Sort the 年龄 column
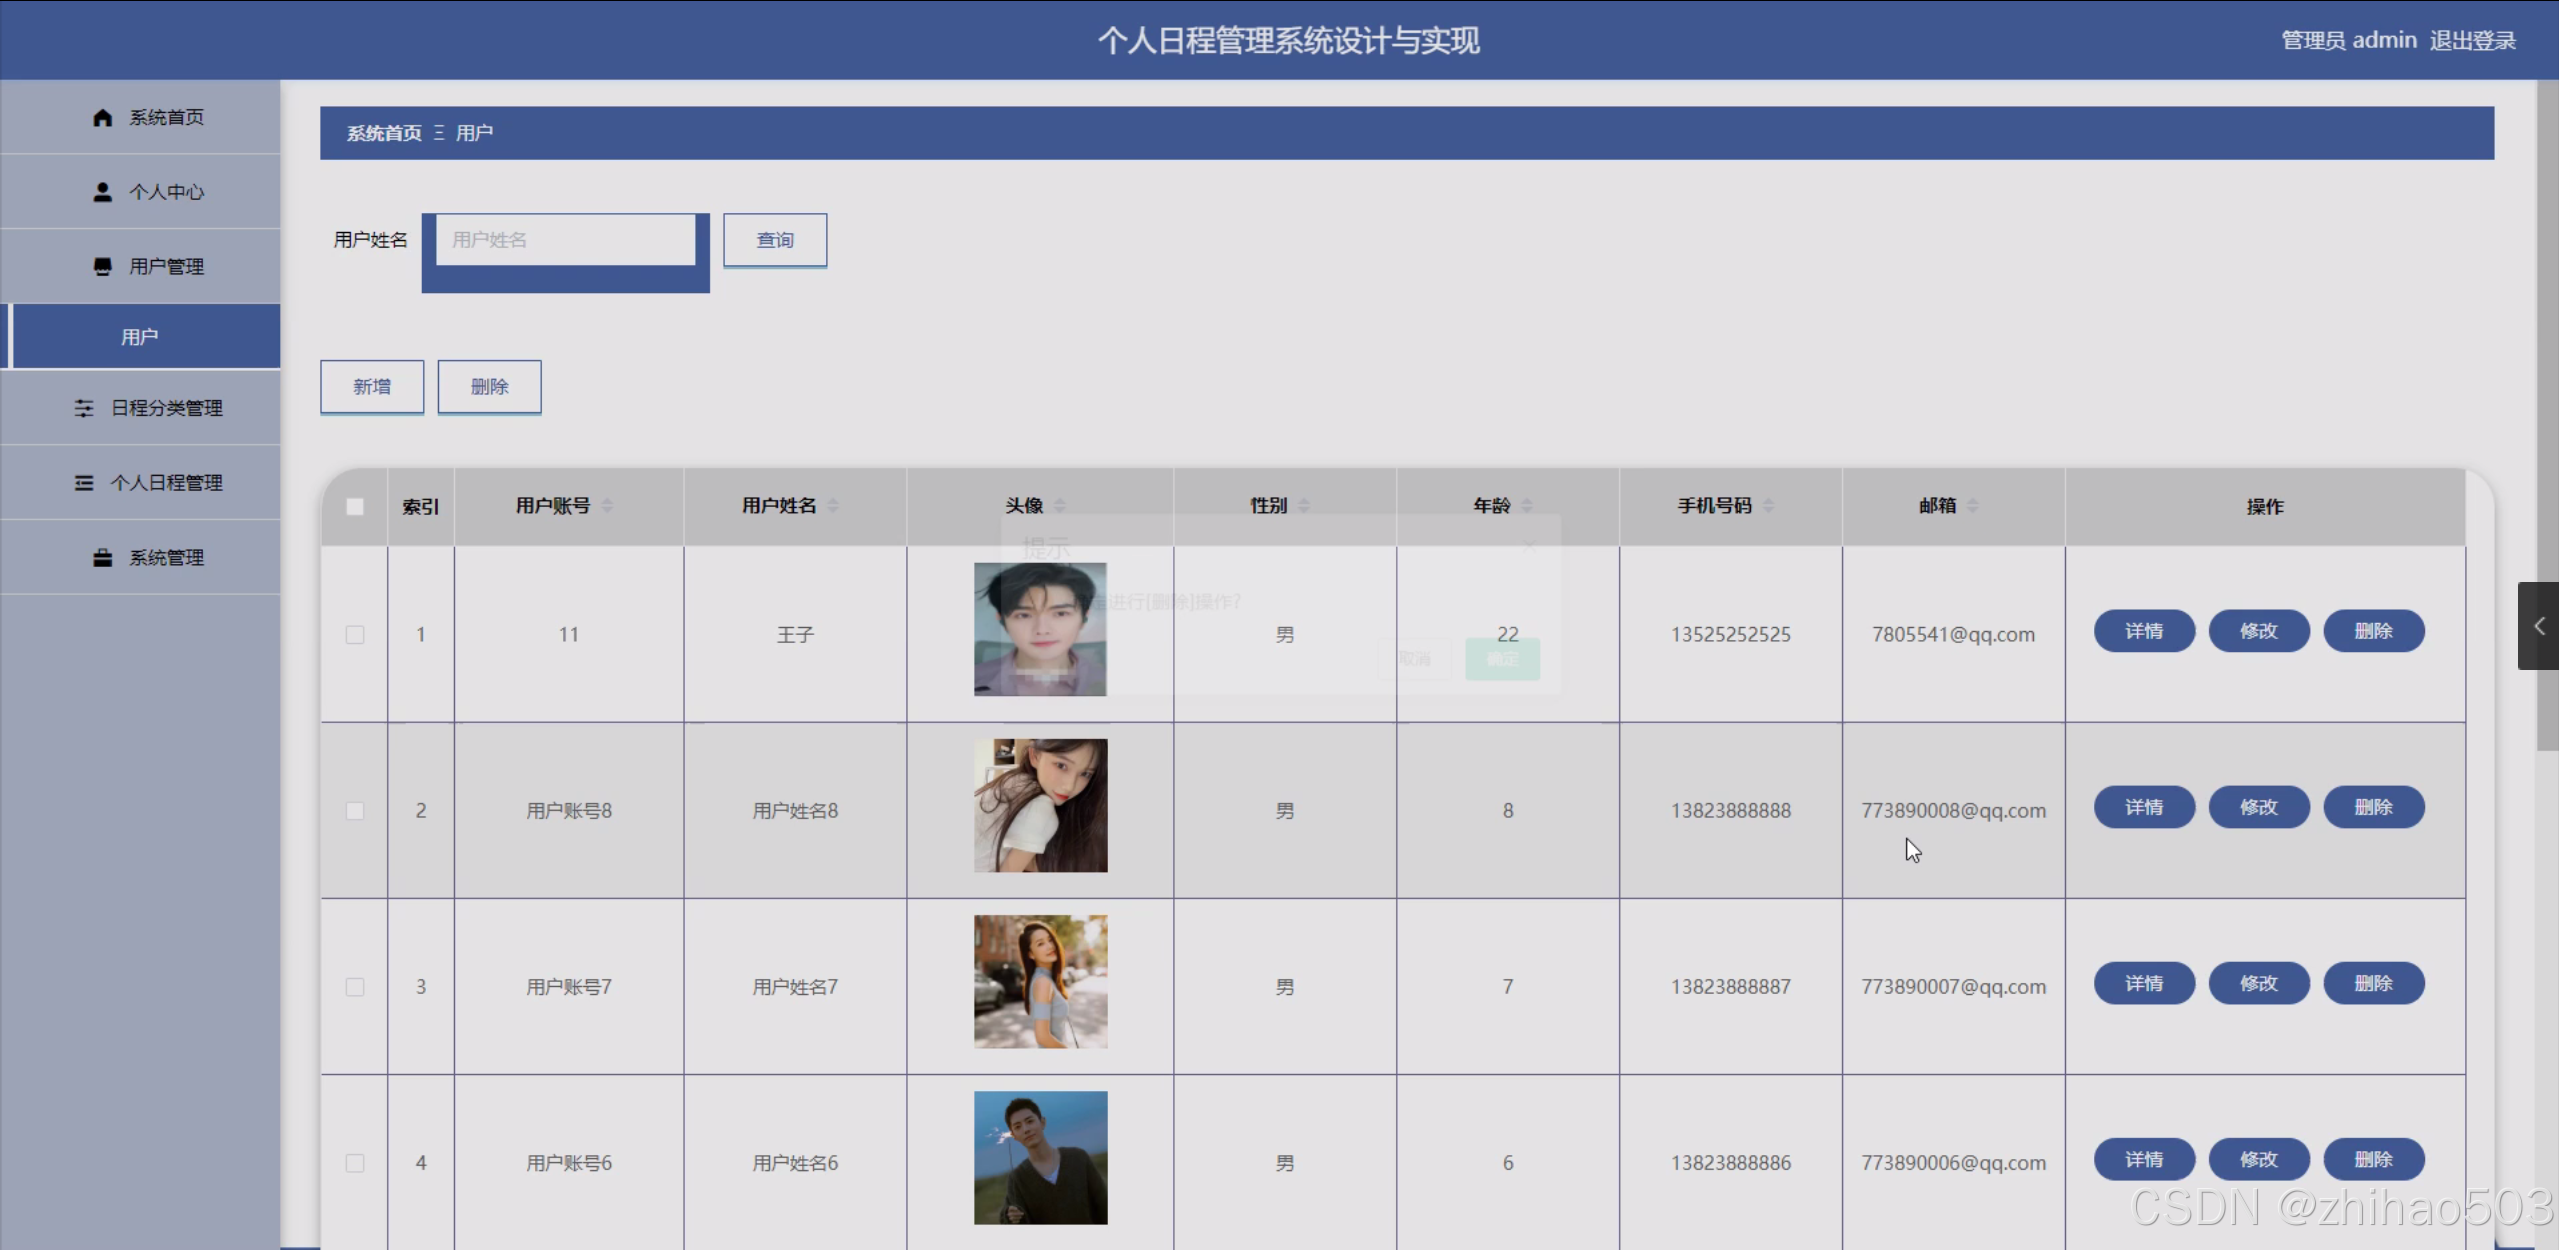Viewport: 2559px width, 1250px height. pos(1527,506)
